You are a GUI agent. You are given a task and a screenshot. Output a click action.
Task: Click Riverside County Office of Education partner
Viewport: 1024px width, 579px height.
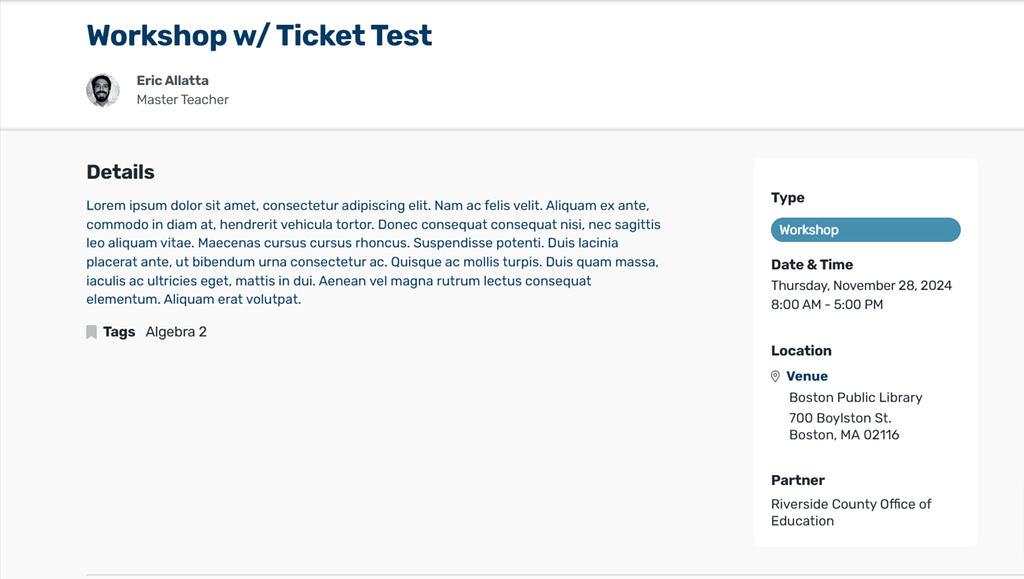coord(851,512)
